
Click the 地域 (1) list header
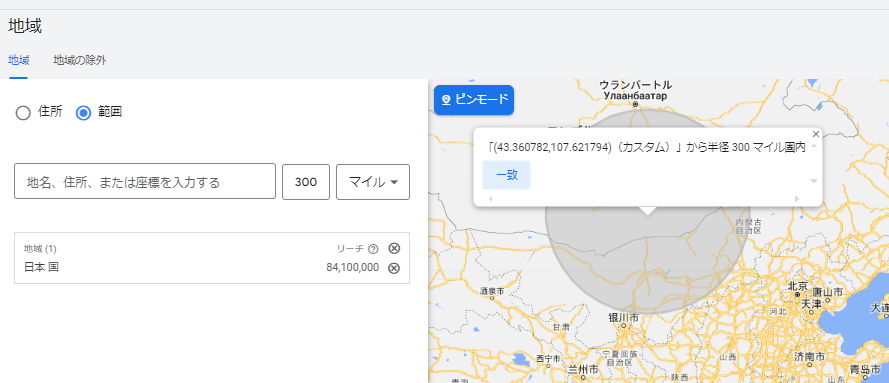[40, 248]
